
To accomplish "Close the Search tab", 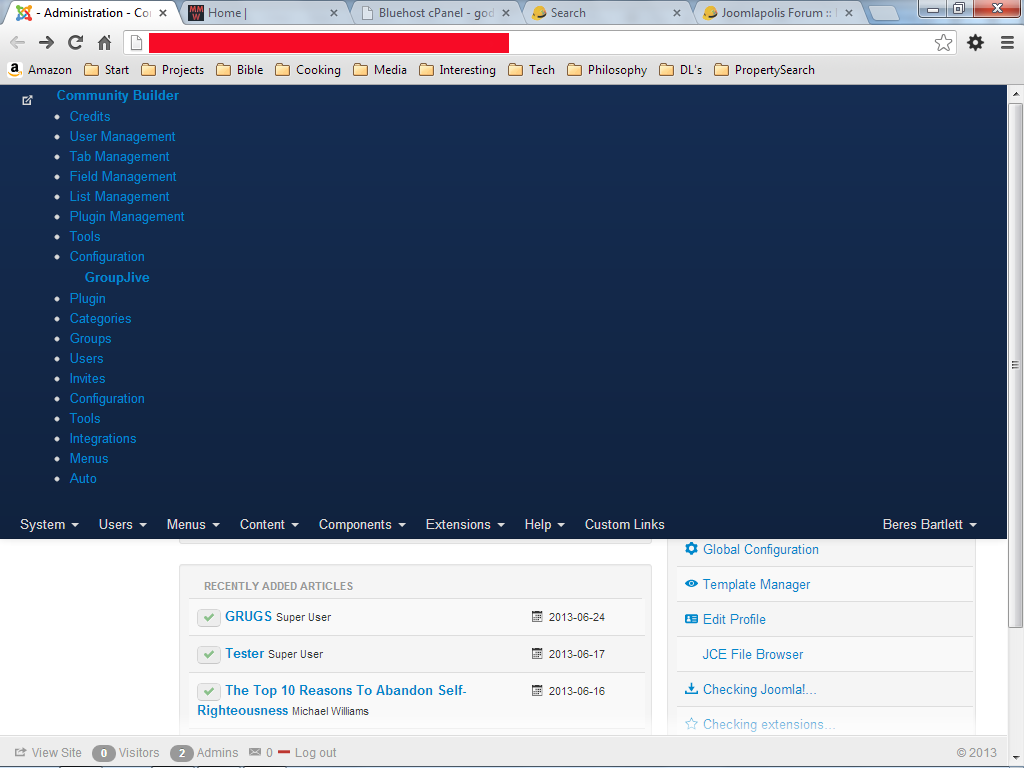I will 677,13.
